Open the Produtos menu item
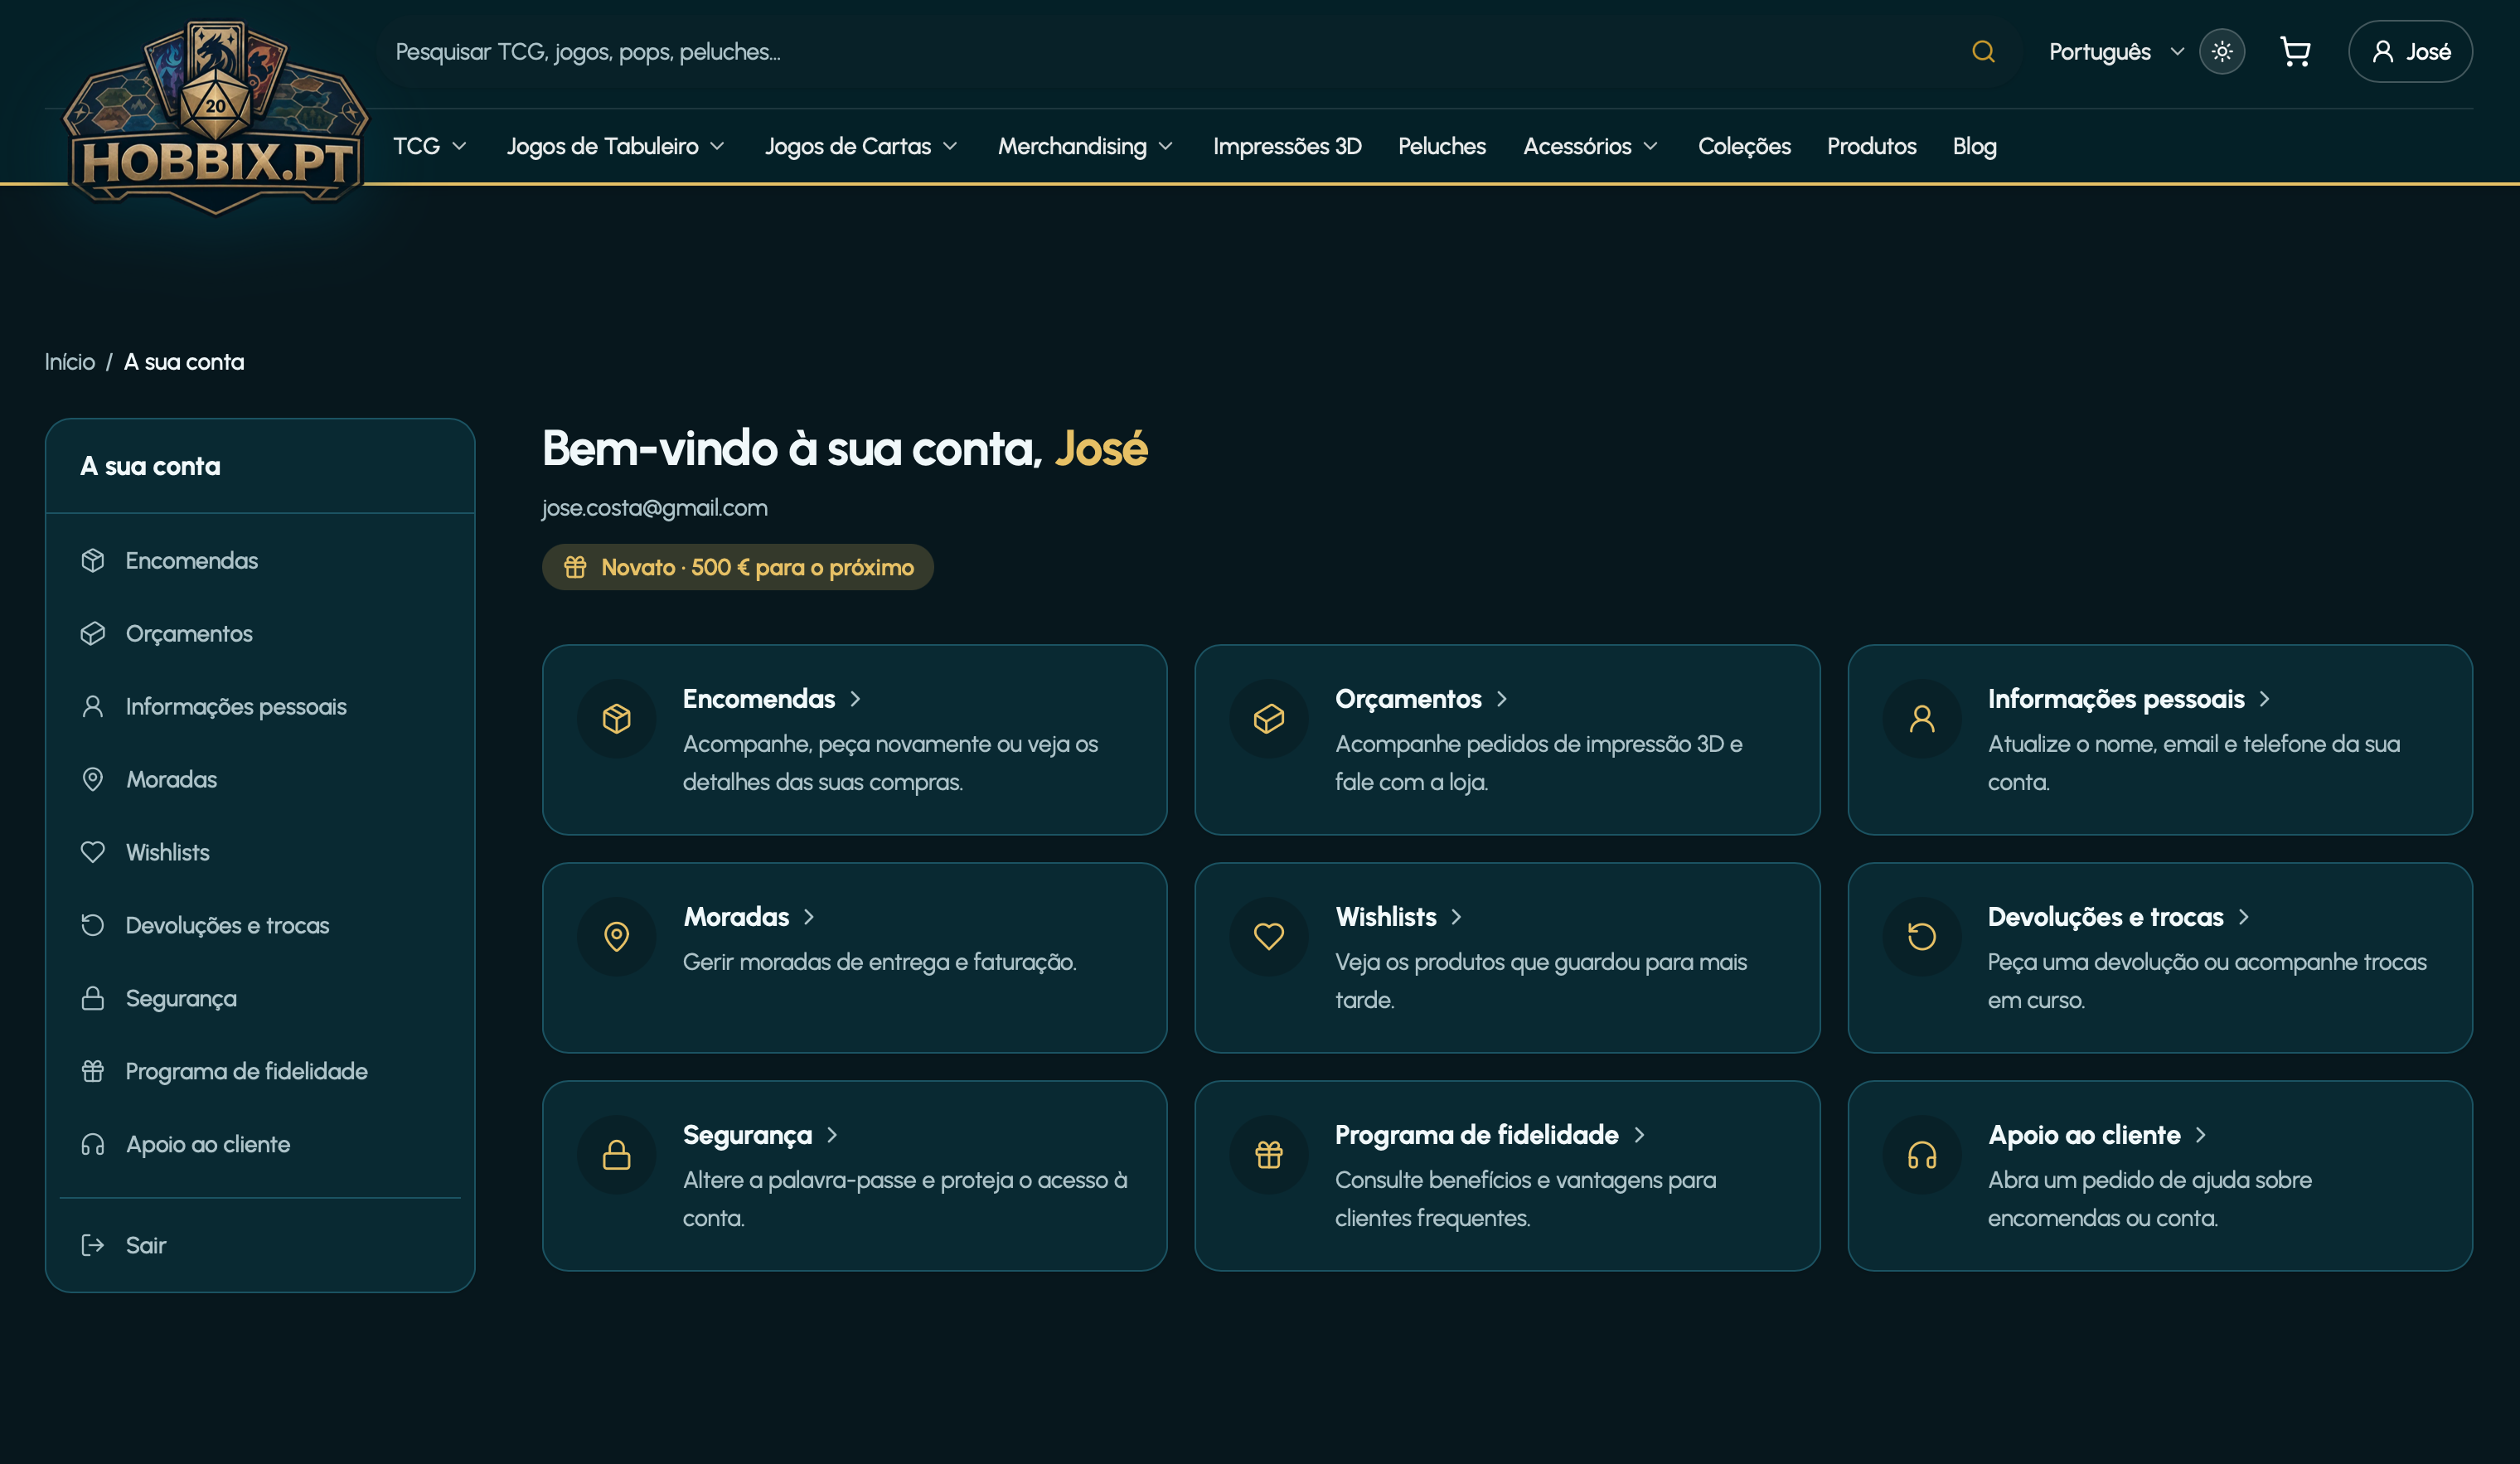This screenshot has height=1464, width=2520. pyautogui.click(x=1871, y=146)
